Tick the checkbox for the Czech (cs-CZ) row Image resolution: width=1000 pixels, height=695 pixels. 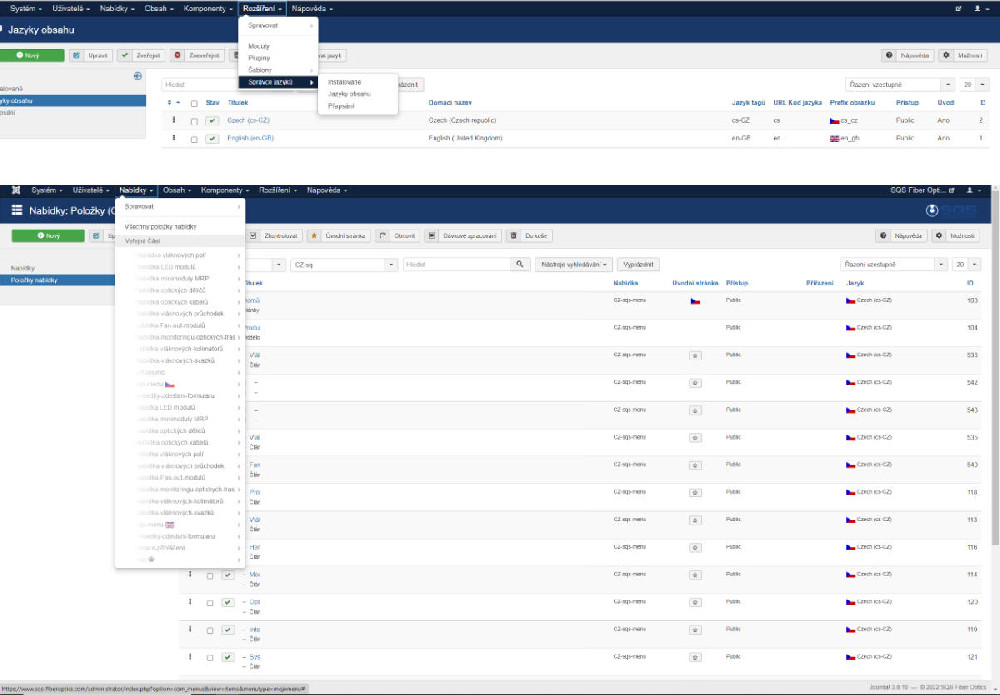click(194, 121)
